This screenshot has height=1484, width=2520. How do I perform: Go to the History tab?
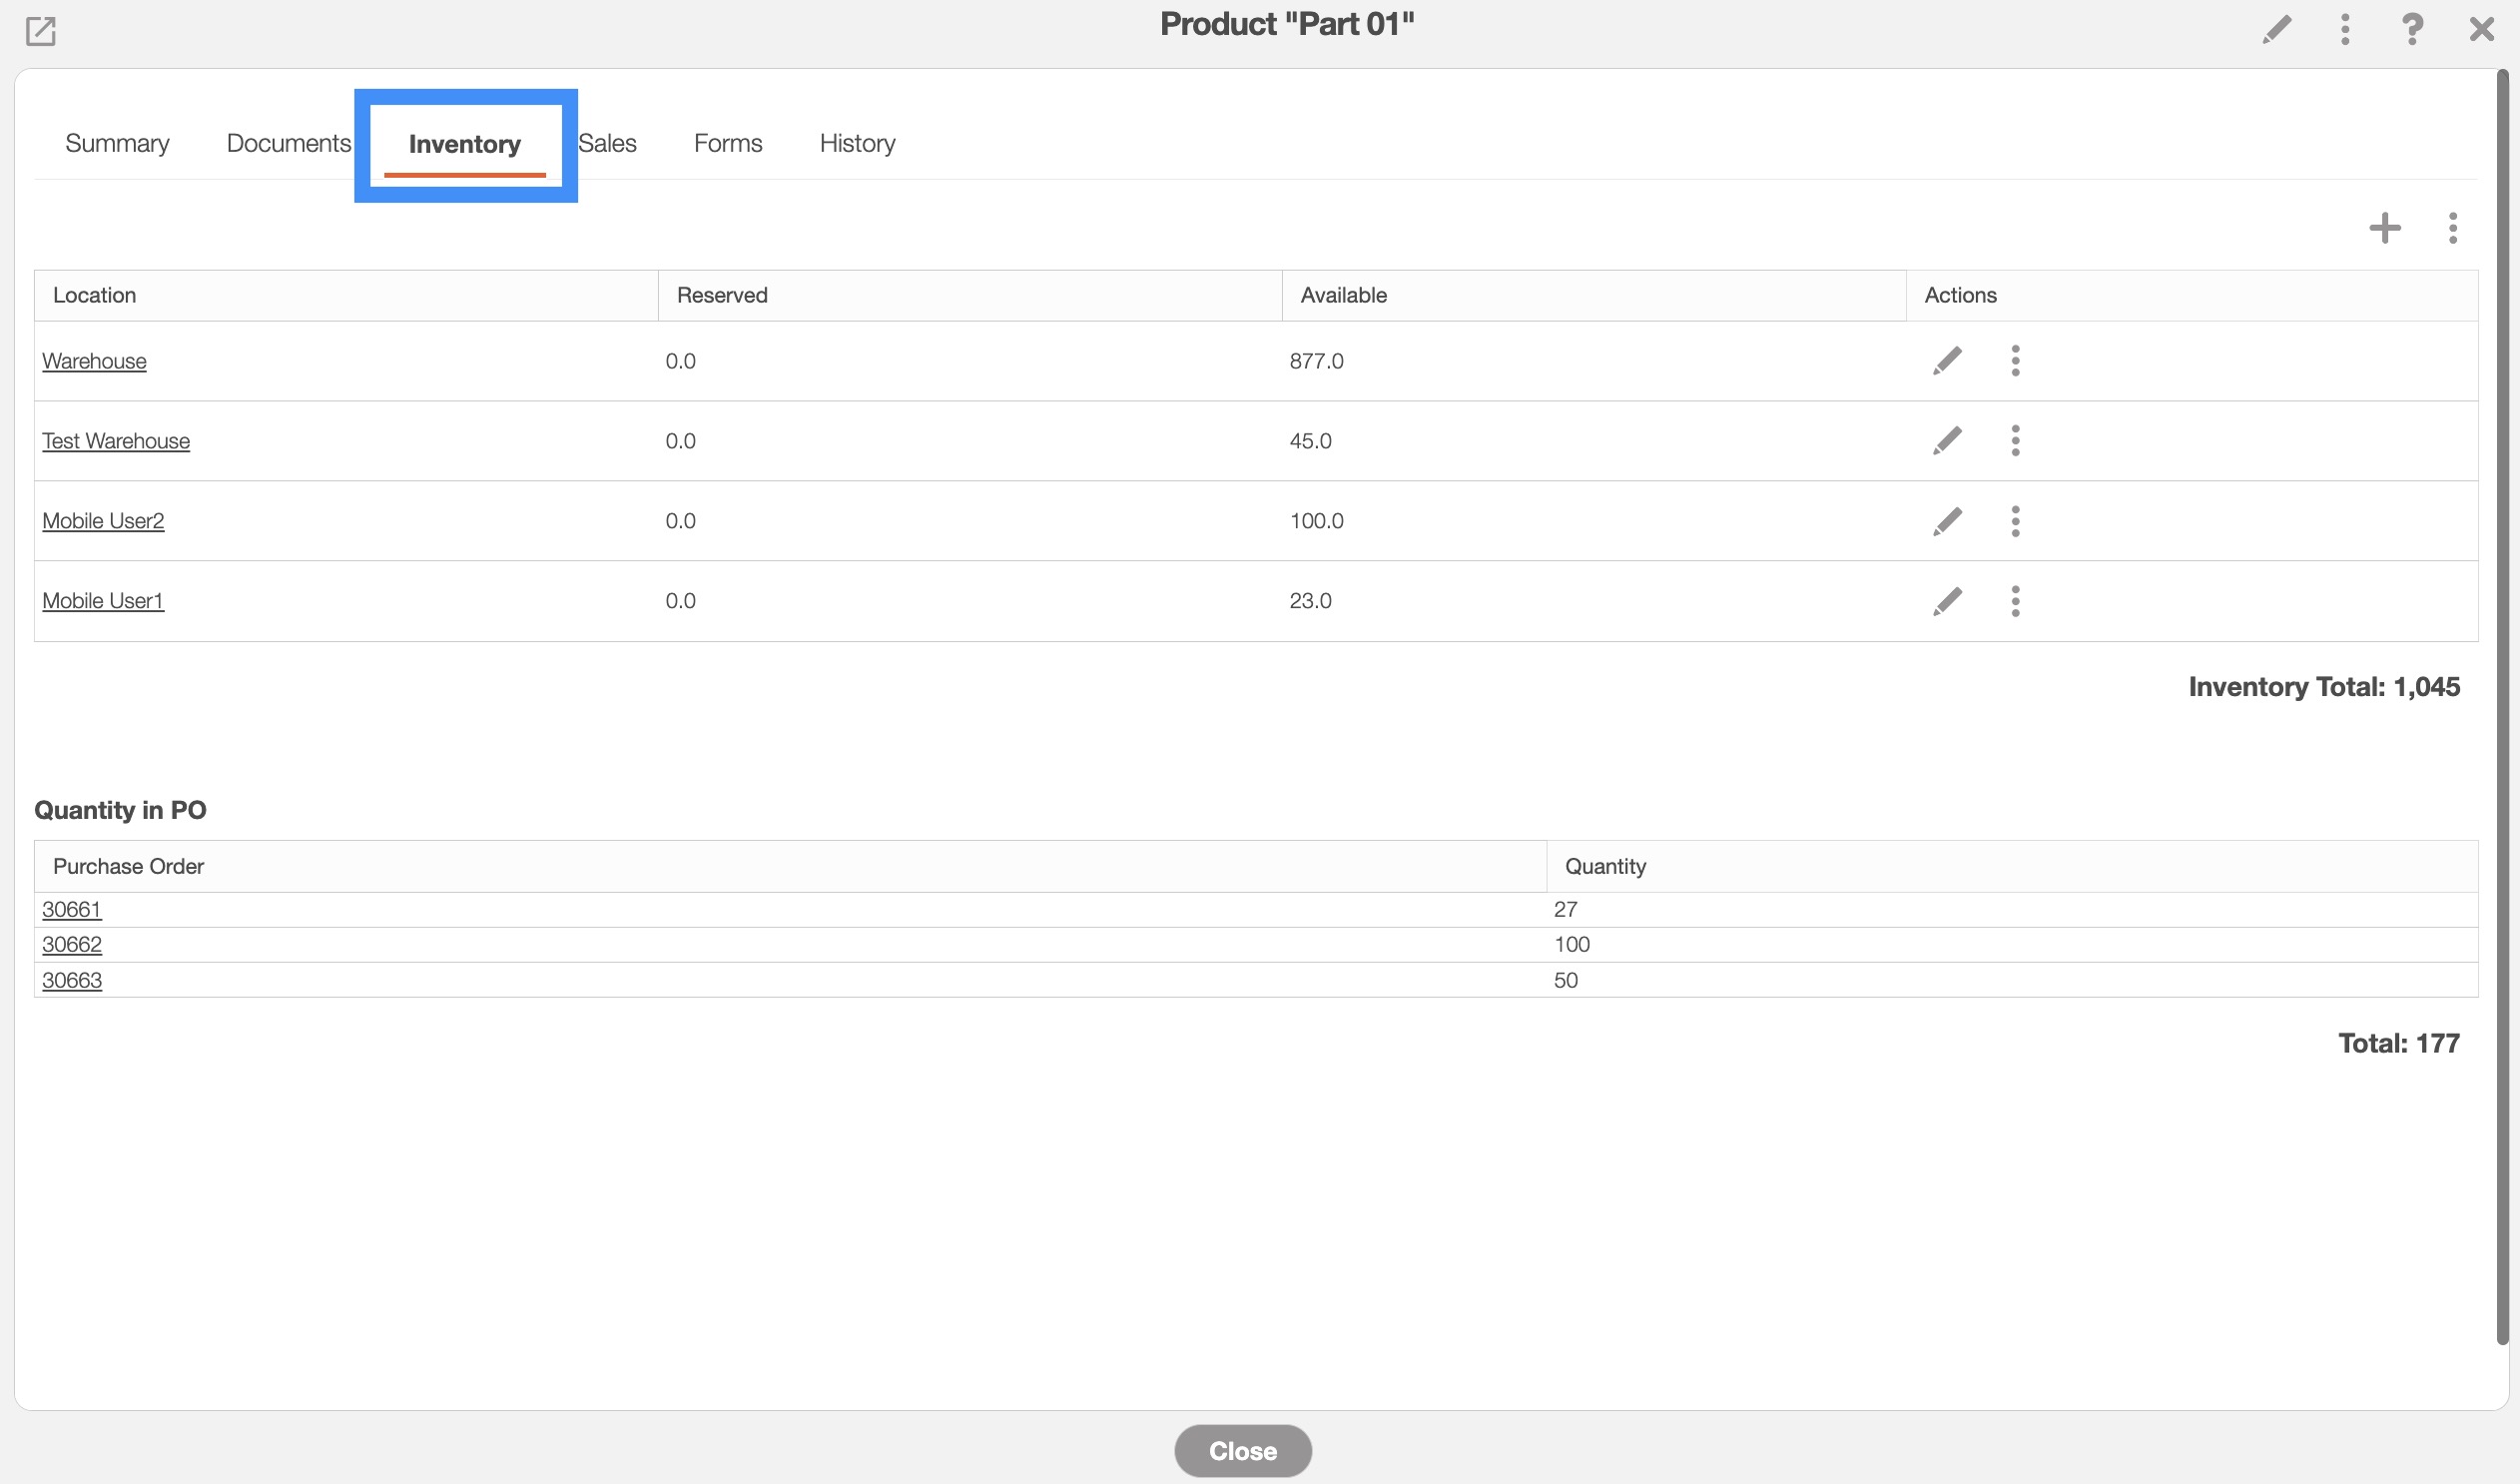point(857,143)
